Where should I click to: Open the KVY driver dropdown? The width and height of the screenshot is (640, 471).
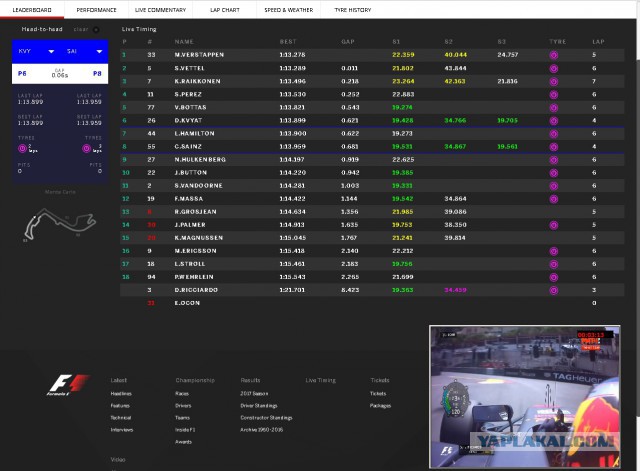point(36,51)
